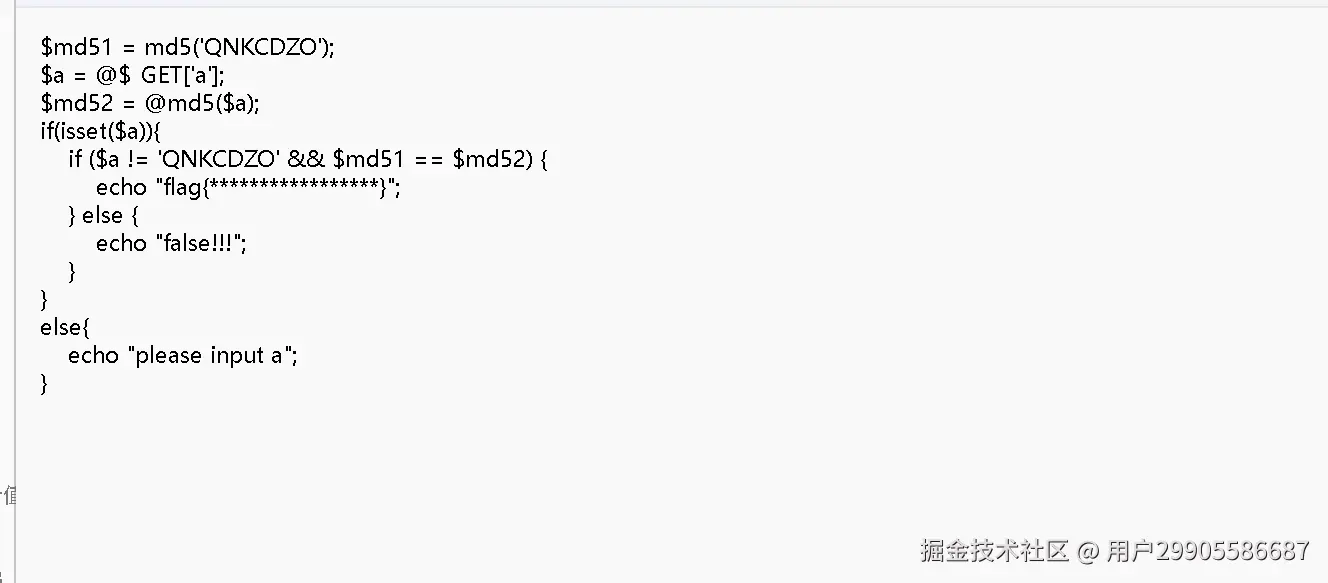Image resolution: width=1328 pixels, height=583 pixels.
Task: Click the $md51 variable on the first line
Action: pos(72,47)
